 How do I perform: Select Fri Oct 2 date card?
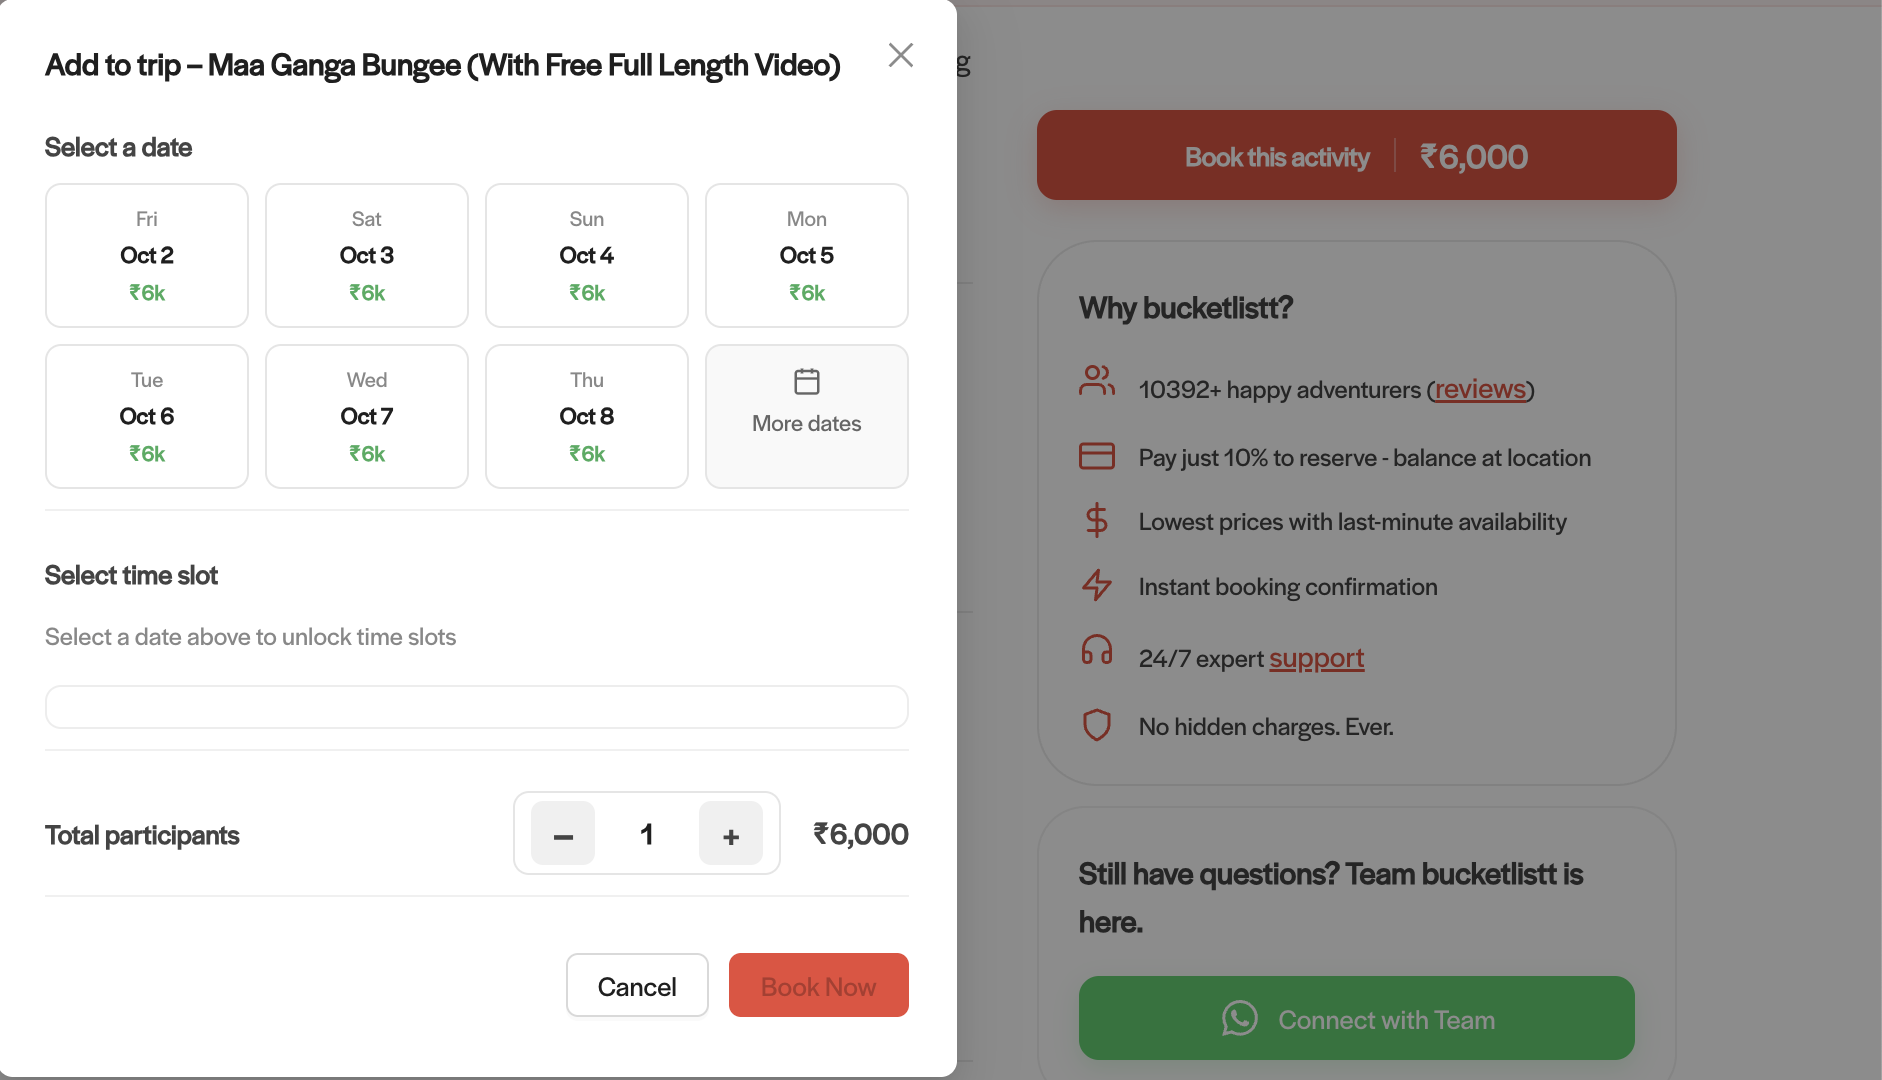coord(147,255)
